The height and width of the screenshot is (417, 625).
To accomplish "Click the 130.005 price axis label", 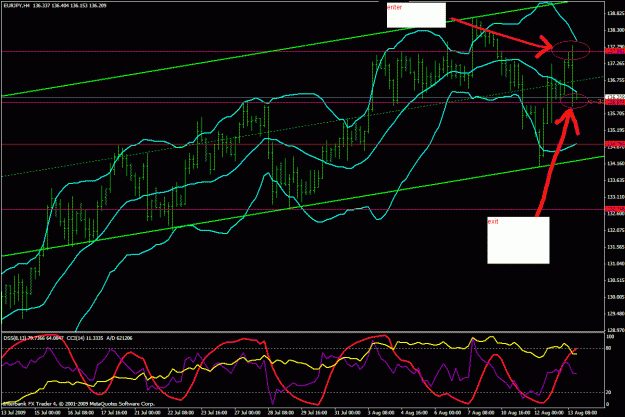I will tap(615, 297).
